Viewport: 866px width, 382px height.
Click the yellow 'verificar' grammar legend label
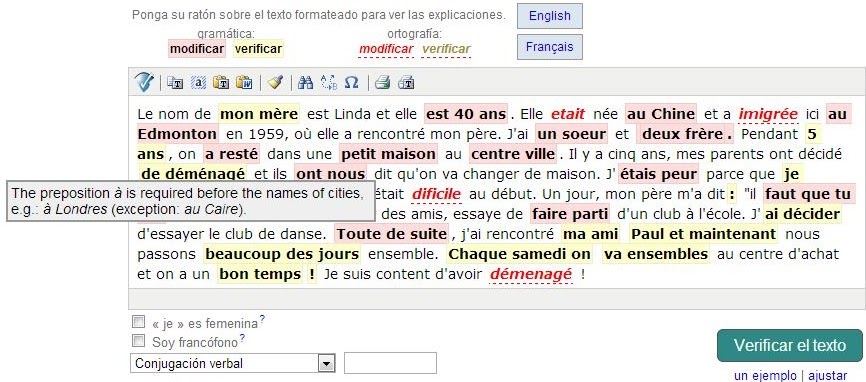coord(258,49)
